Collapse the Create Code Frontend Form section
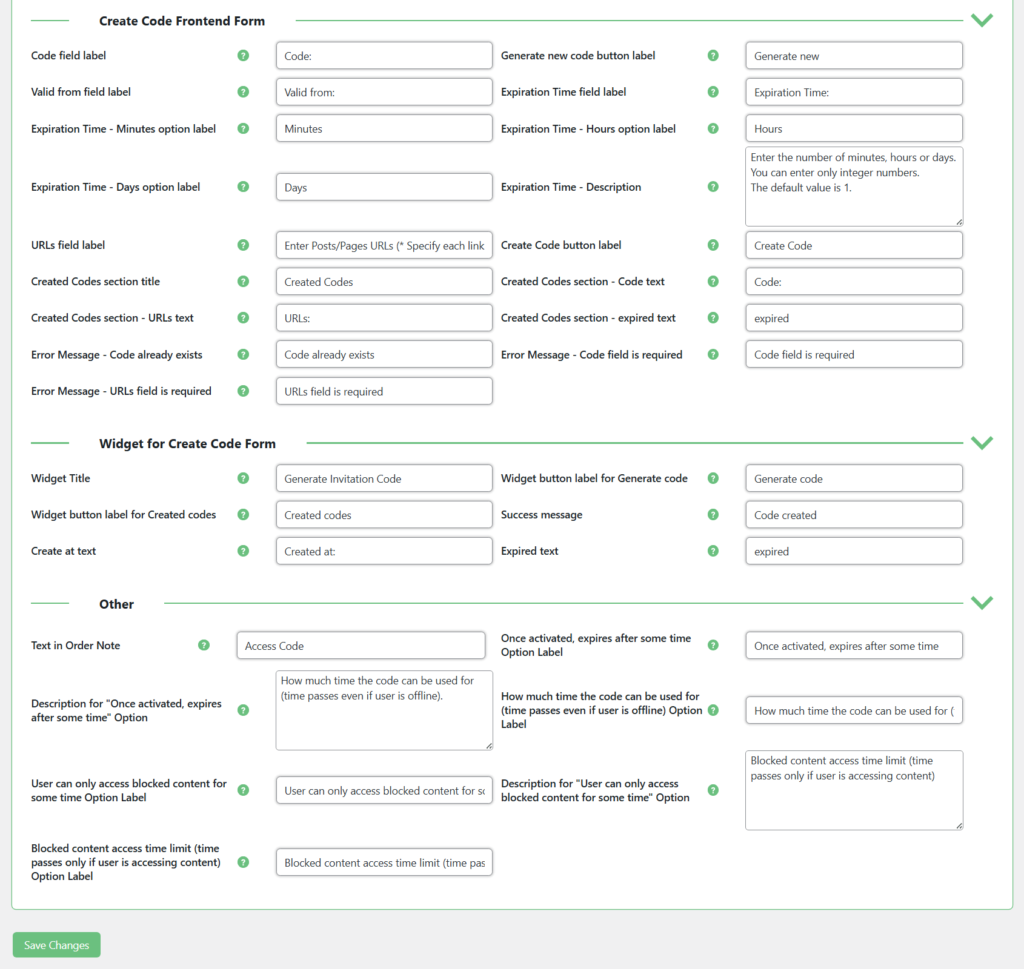Screen dimensions: 1024x969 click(x=982, y=19)
